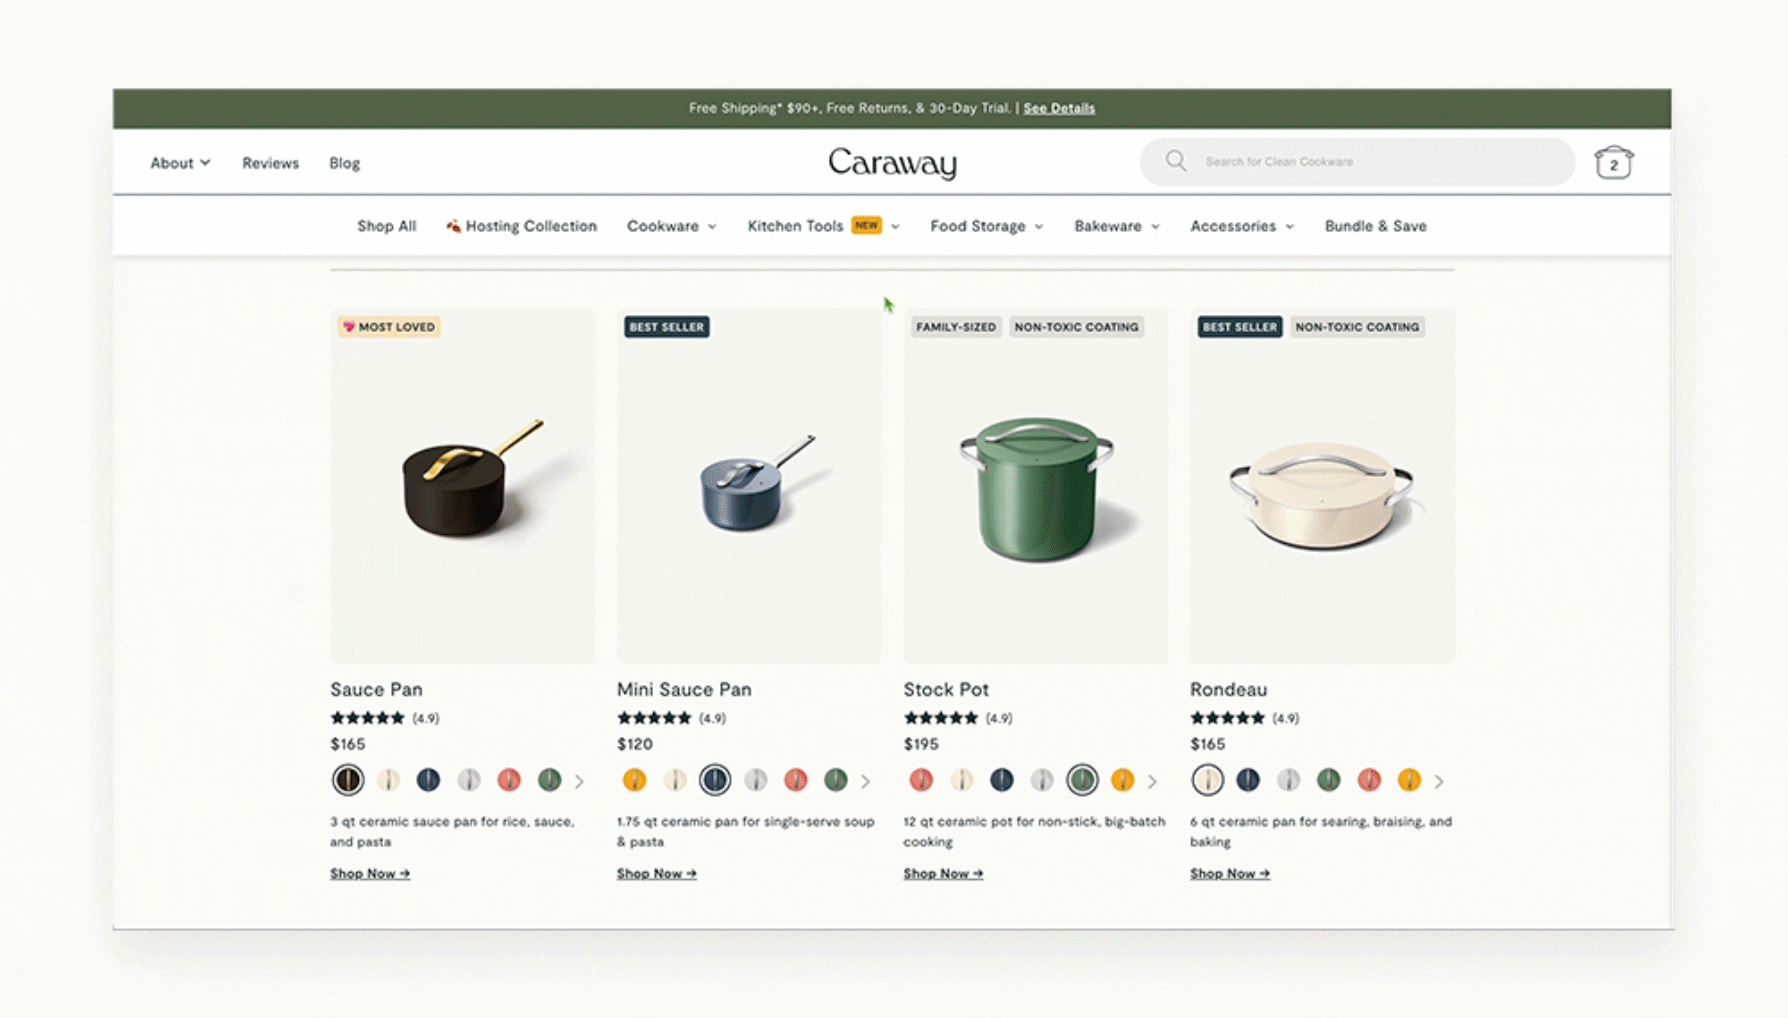Open the Sauce Pan product title
The width and height of the screenshot is (1788, 1018).
(376, 689)
